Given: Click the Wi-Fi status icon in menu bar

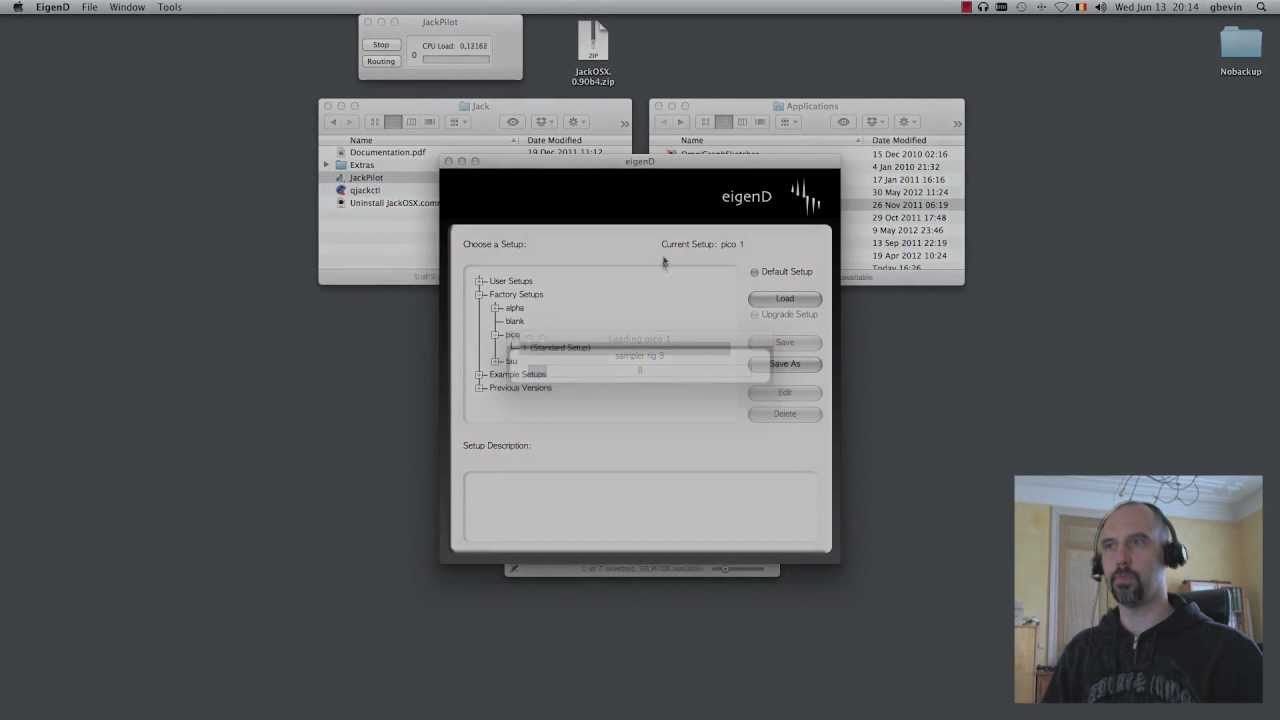Looking at the screenshot, I should [1061, 7].
